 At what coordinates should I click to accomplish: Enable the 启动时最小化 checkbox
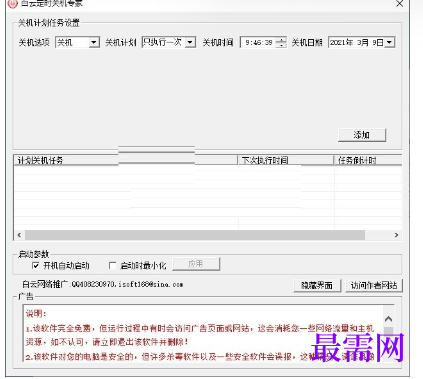click(x=112, y=266)
